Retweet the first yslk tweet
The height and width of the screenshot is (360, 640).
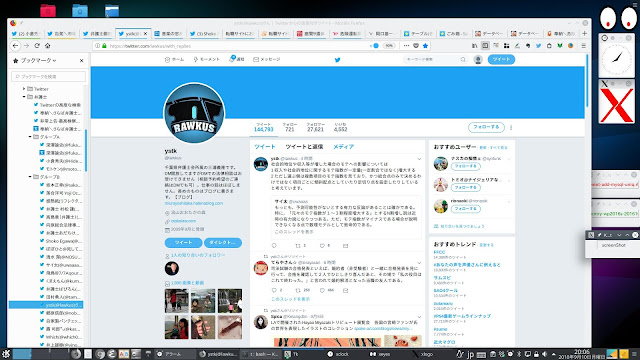pyautogui.click(x=298, y=246)
